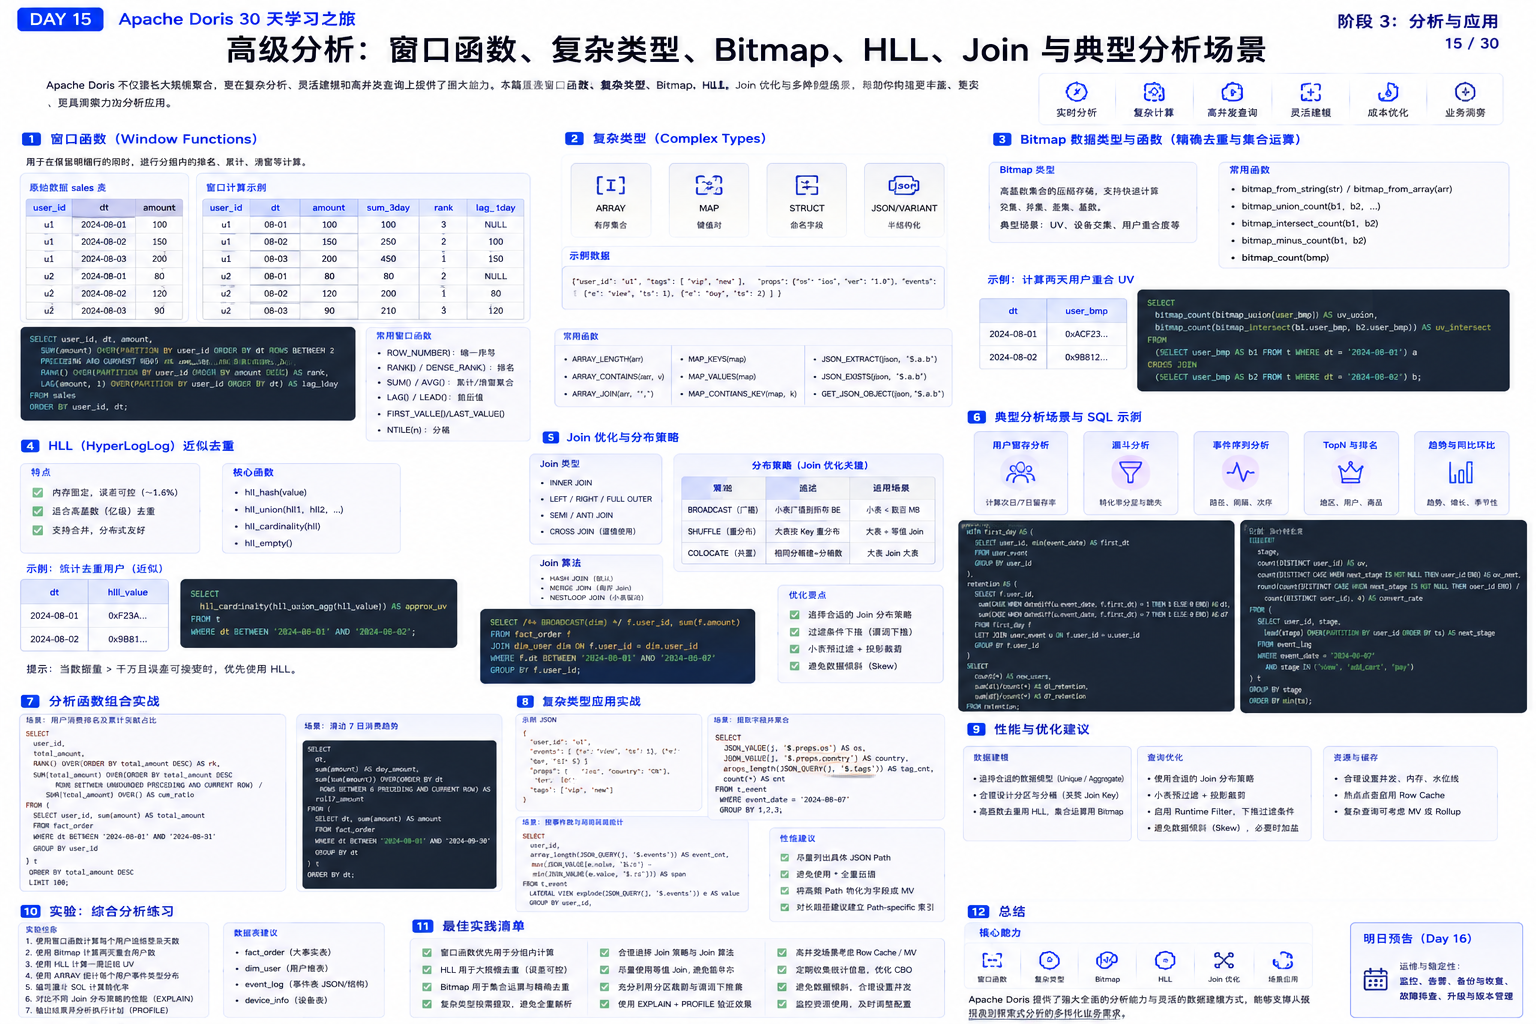Screen dimensions: 1536x1024
Task: Click the COLOCATE (共置) strategy cell
Action: coord(723,553)
